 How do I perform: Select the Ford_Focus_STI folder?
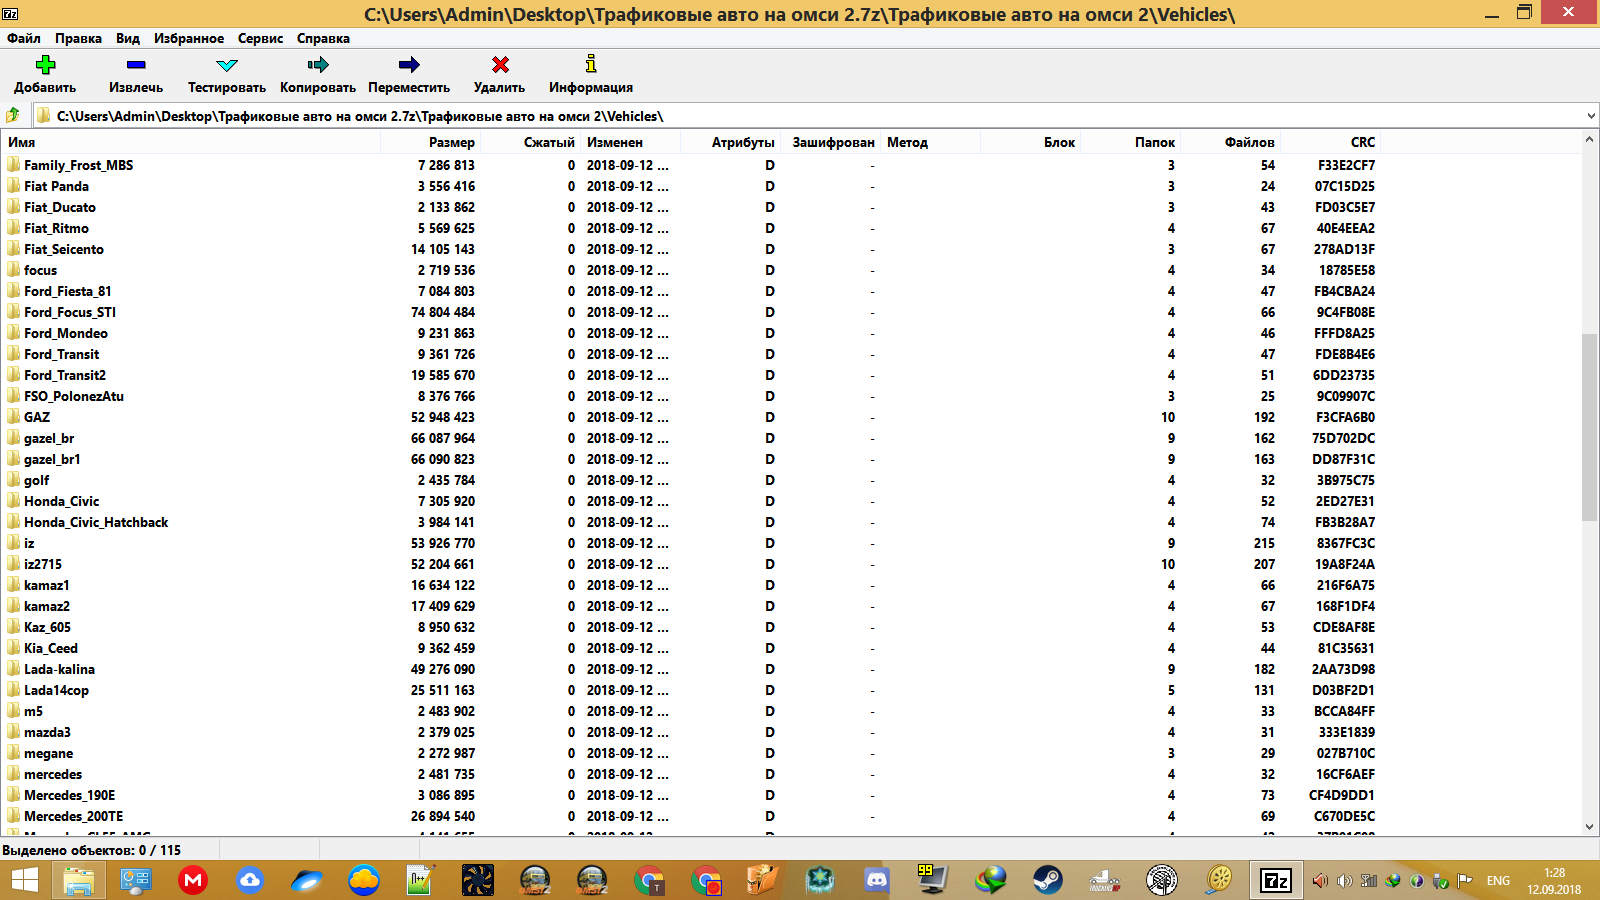[70, 312]
